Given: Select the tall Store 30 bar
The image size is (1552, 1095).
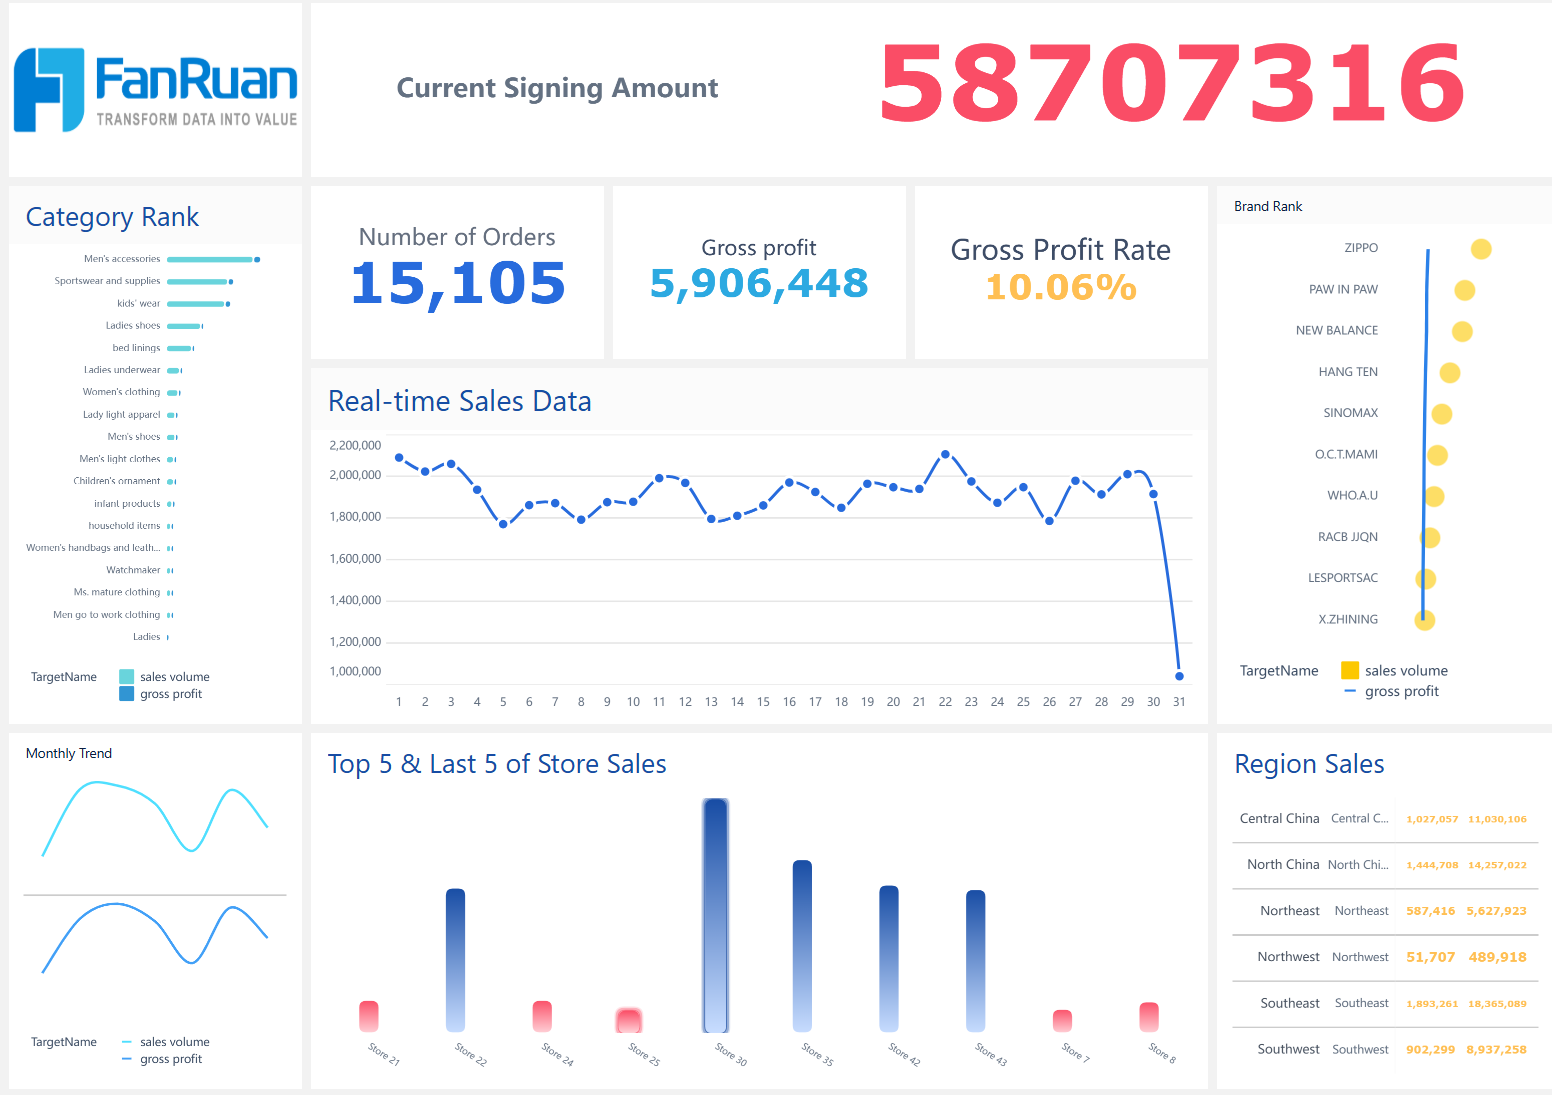Looking at the screenshot, I should pyautogui.click(x=715, y=915).
